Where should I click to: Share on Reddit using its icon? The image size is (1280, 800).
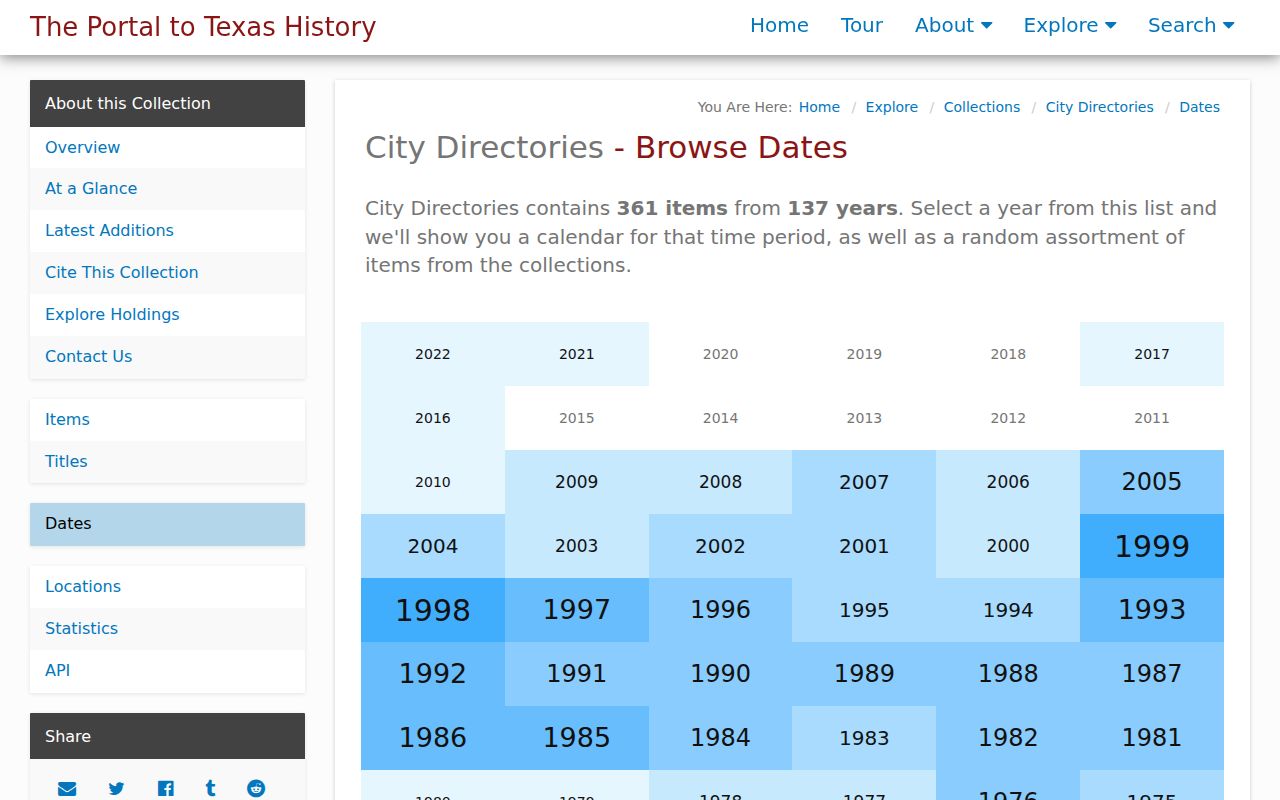click(256, 788)
